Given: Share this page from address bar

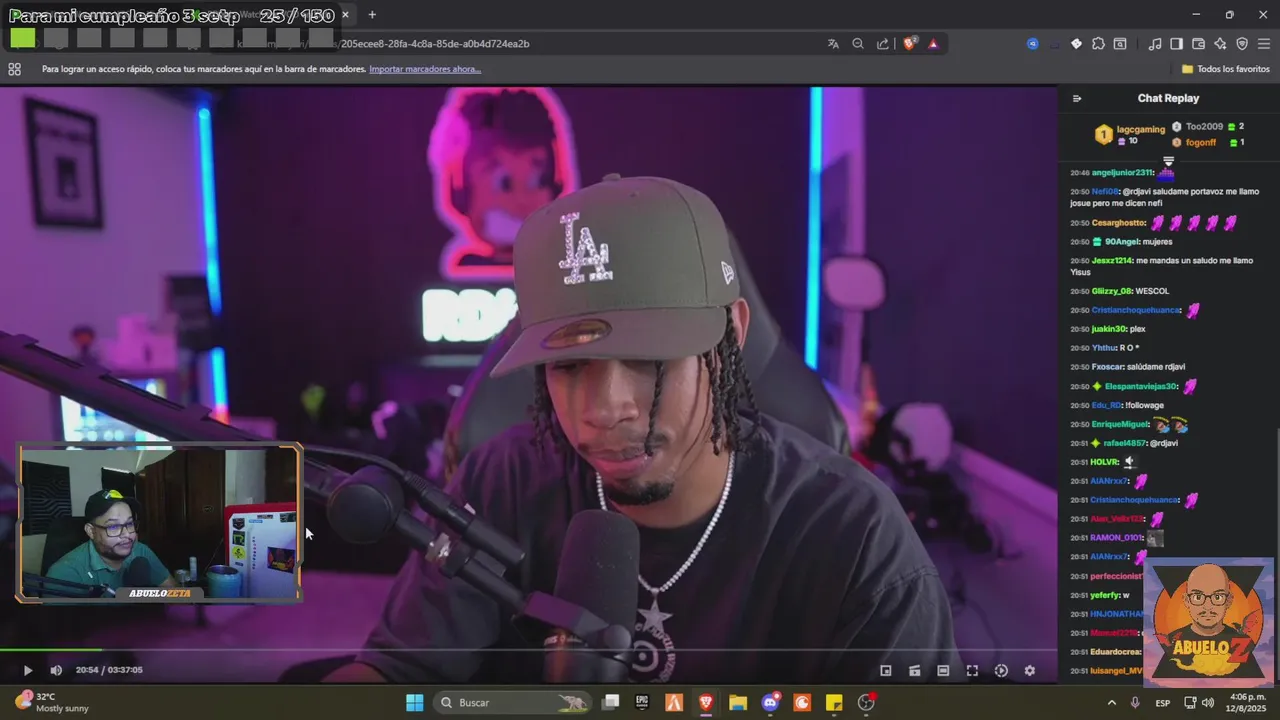Looking at the screenshot, I should coord(883,44).
